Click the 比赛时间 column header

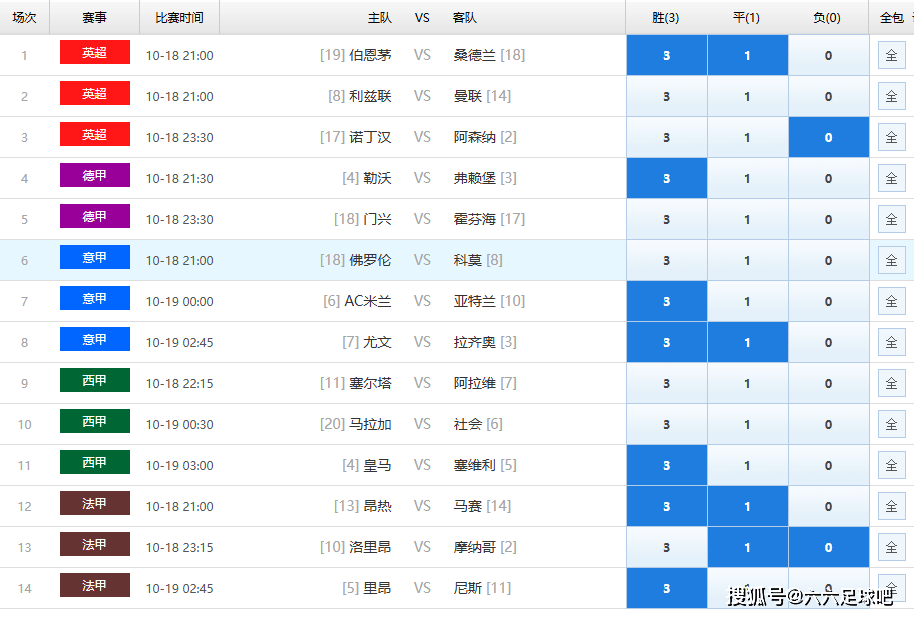click(180, 18)
